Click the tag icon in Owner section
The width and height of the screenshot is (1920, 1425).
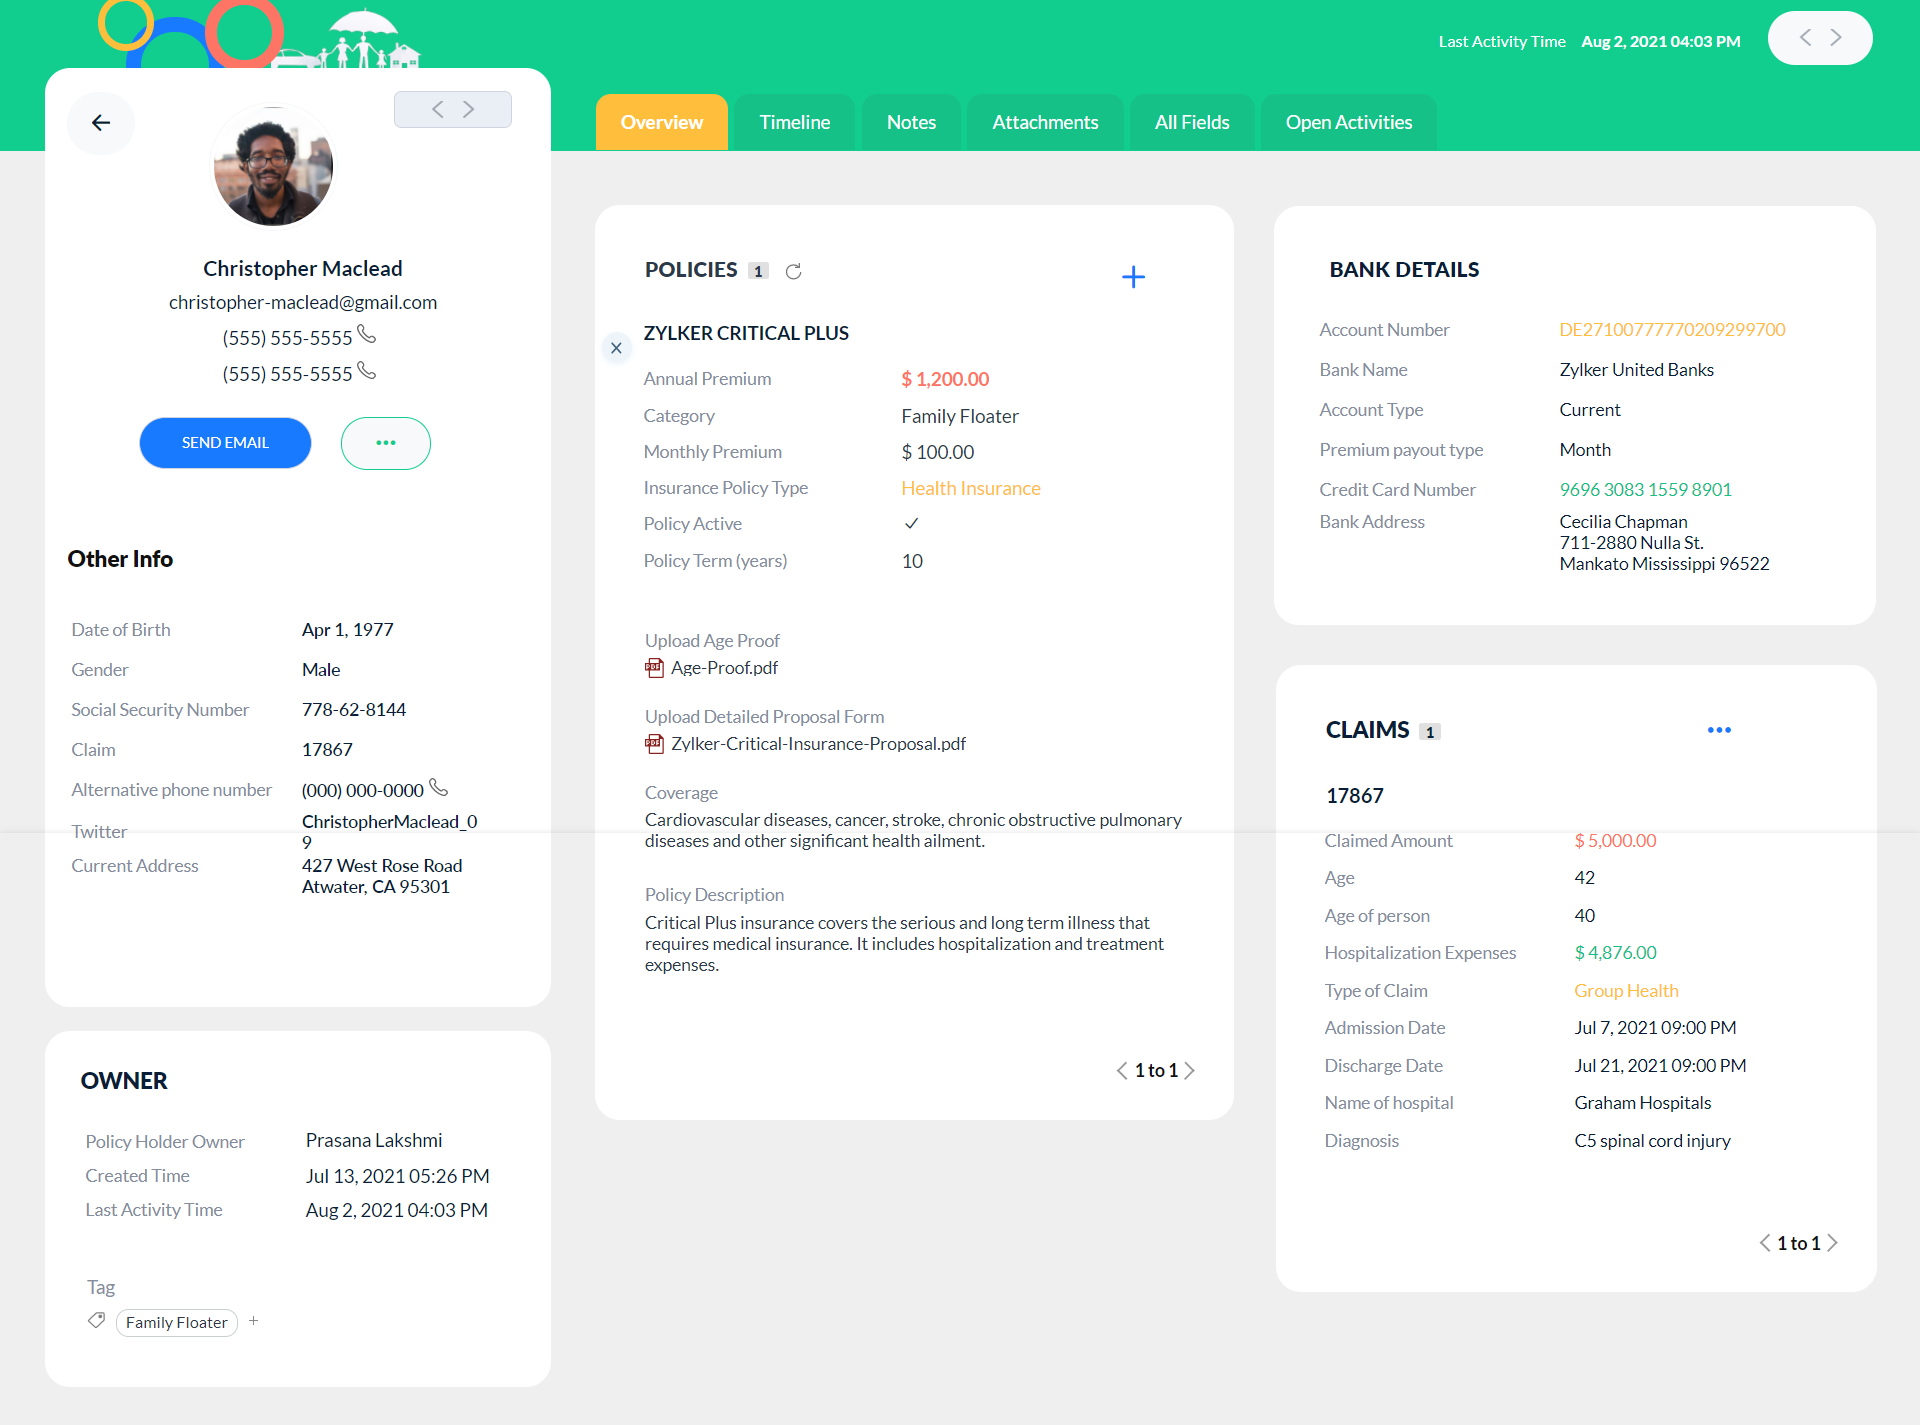click(96, 1321)
